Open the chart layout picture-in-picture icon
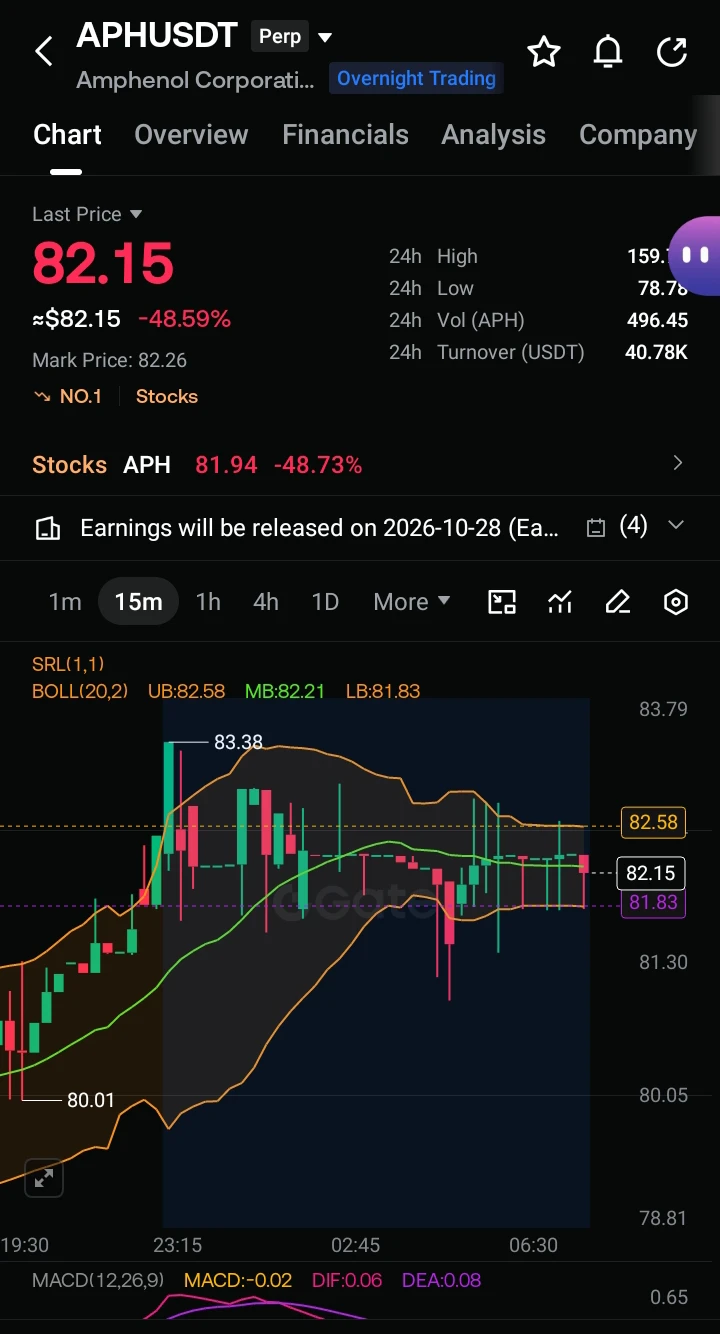 click(502, 601)
